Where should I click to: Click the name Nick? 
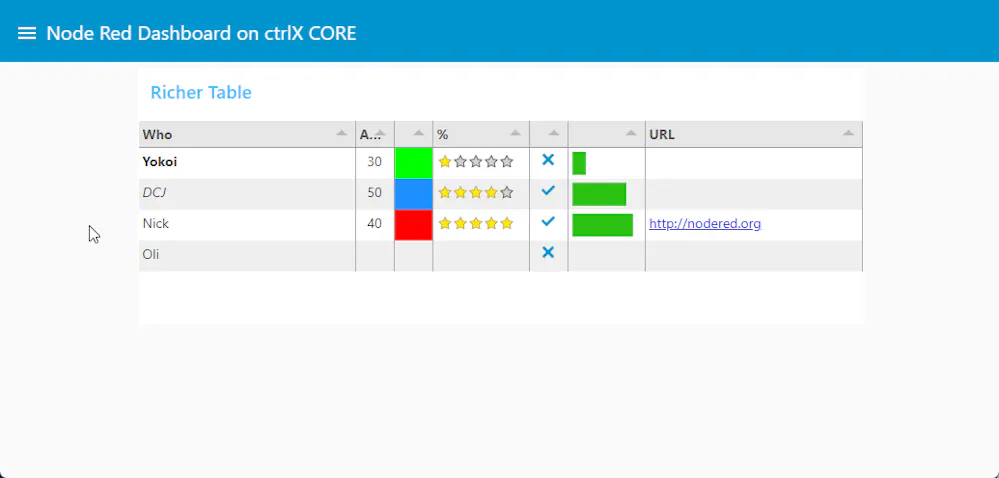coord(155,224)
